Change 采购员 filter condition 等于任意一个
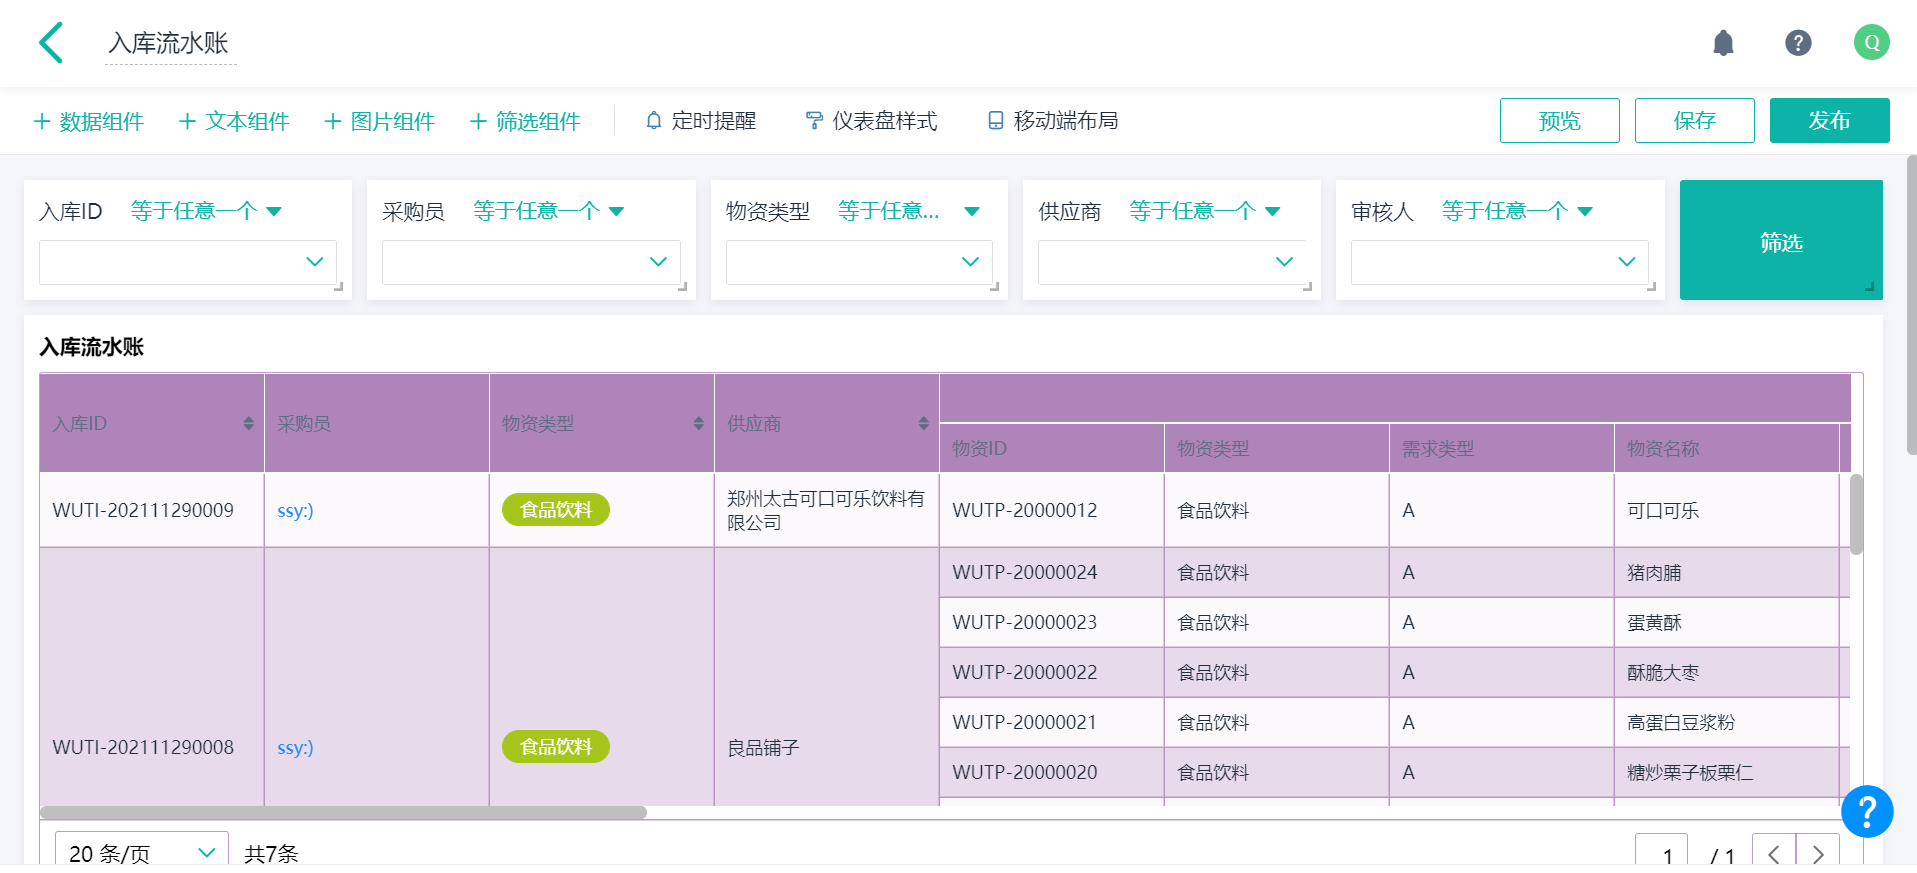1917x873 pixels. click(548, 211)
